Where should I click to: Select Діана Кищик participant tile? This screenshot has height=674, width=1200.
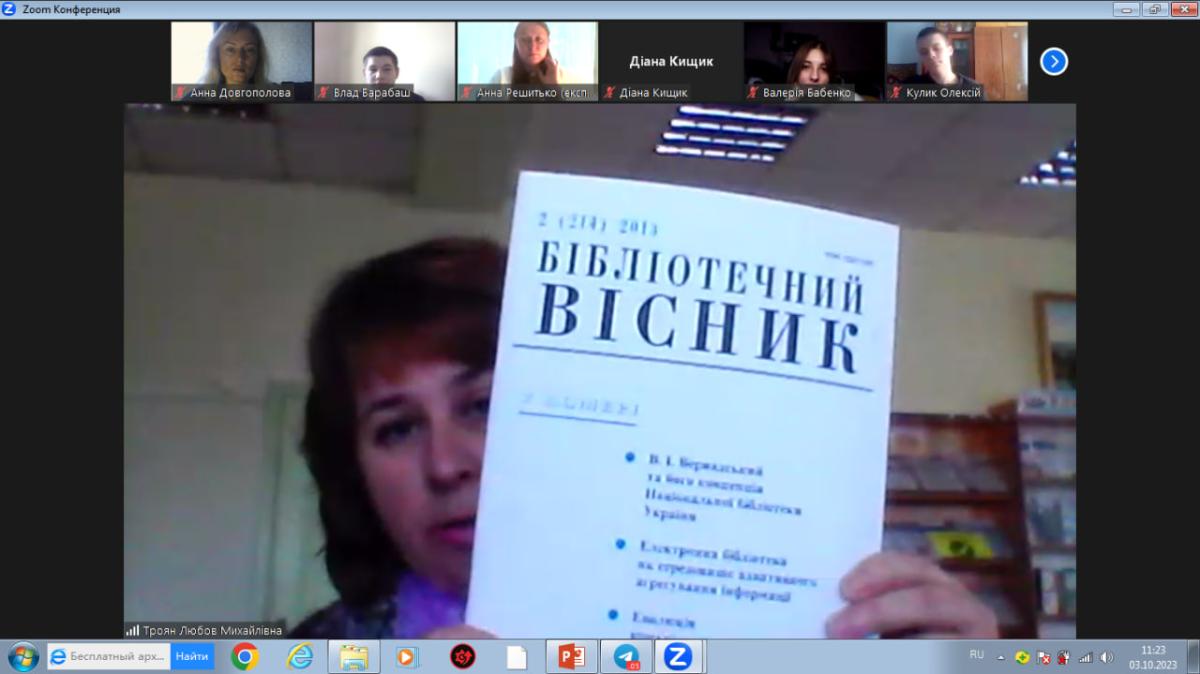(x=670, y=61)
